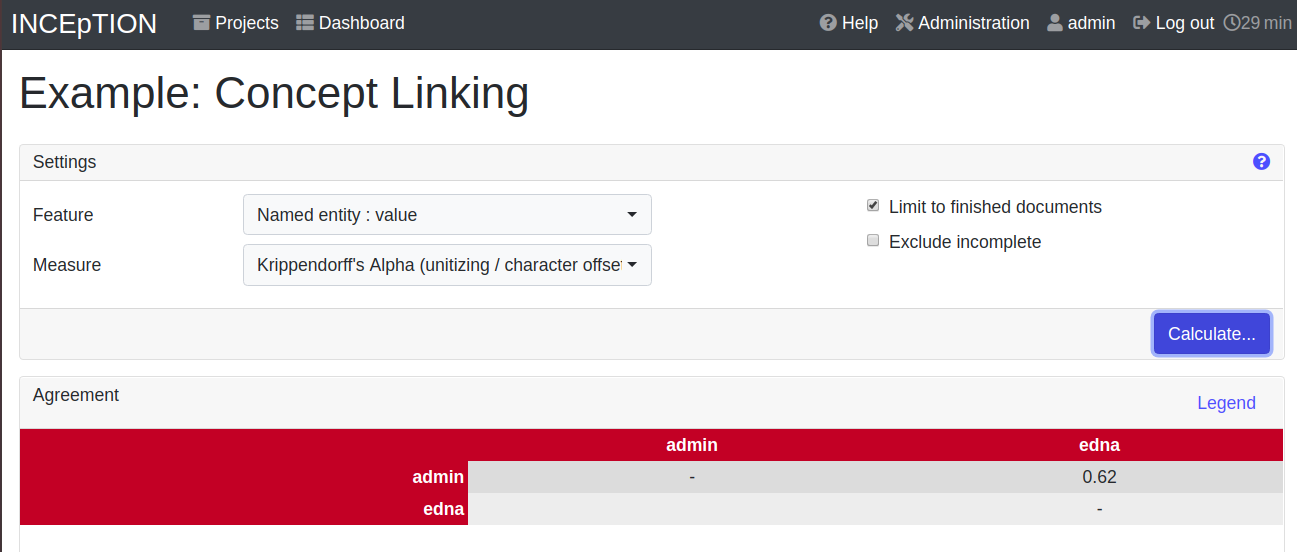
Task: Uncheck Limit to finished documents
Action: (873, 206)
